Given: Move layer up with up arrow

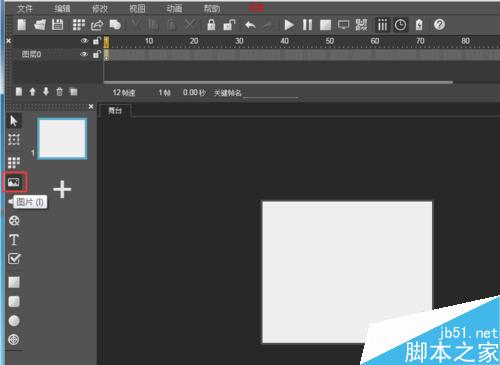Looking at the screenshot, I should (x=32, y=92).
